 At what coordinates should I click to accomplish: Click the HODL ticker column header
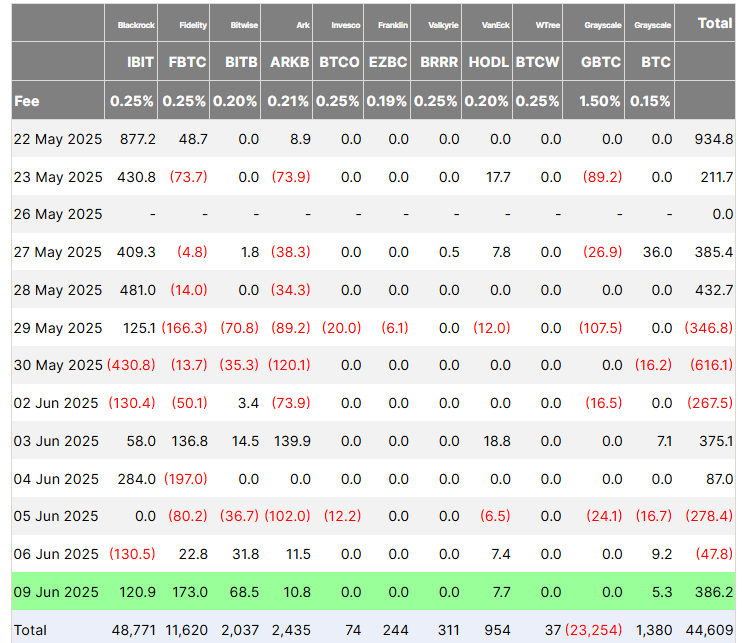click(489, 62)
